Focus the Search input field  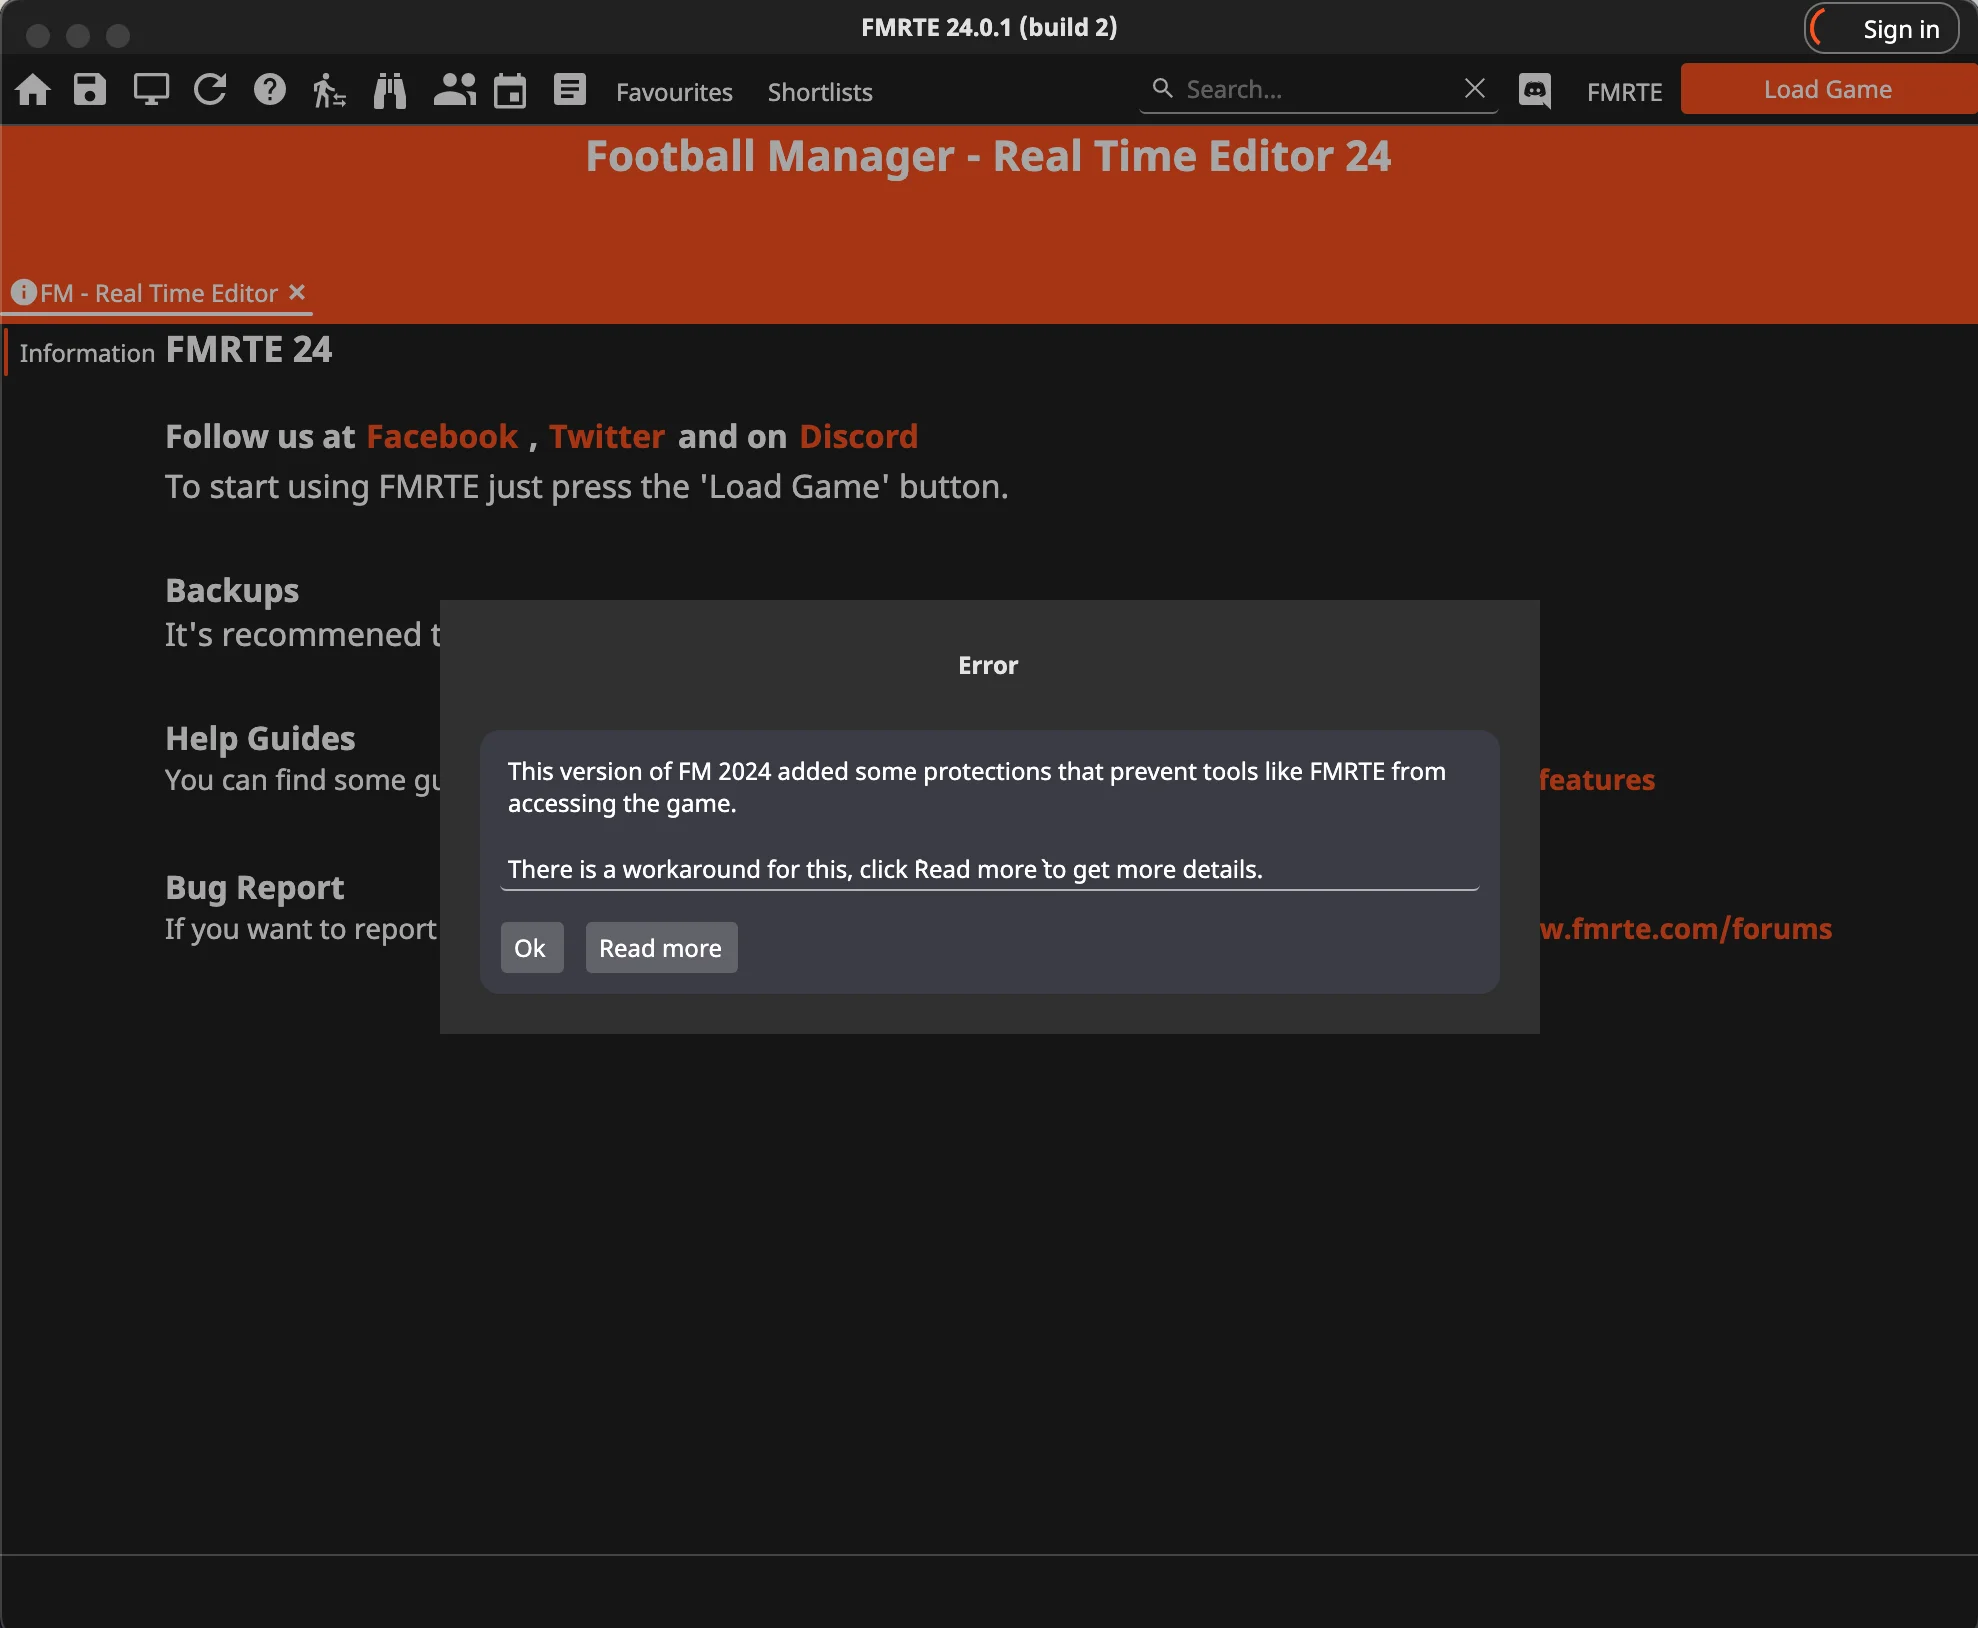click(x=1318, y=89)
